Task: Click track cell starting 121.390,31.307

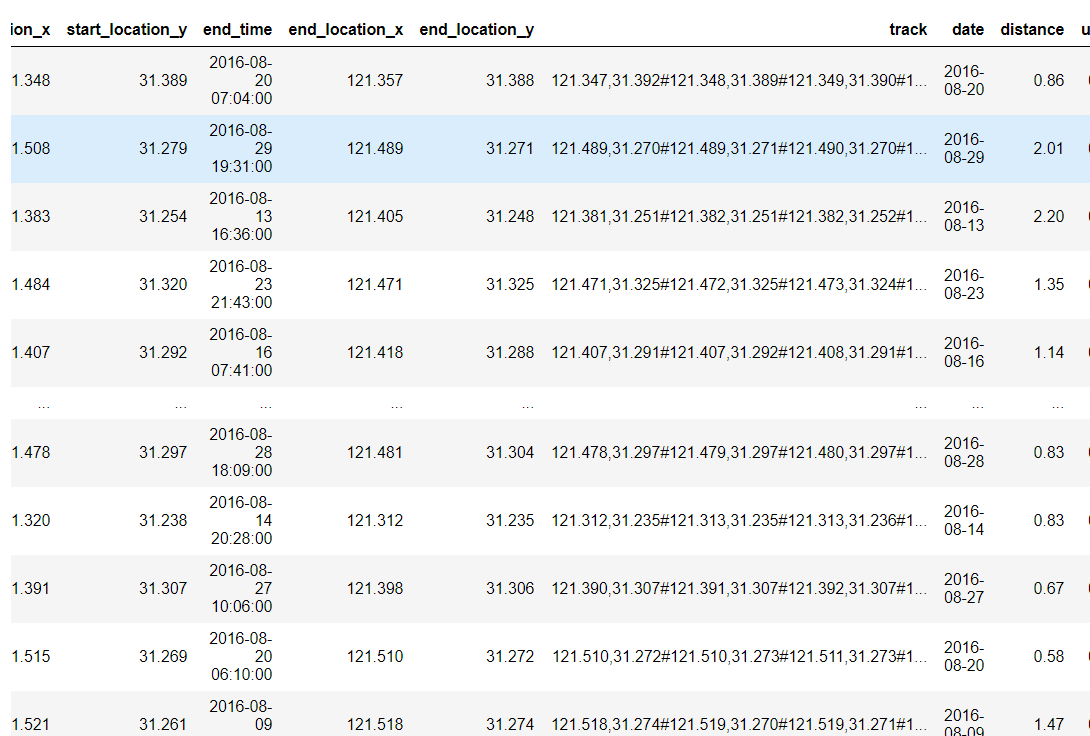Action: tap(739, 589)
